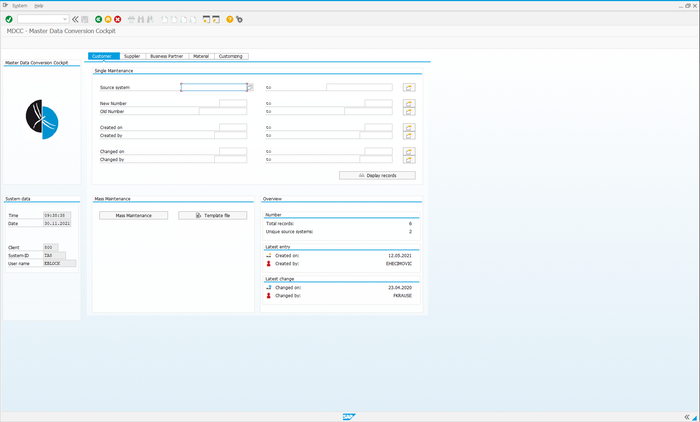Viewport: 700px width, 422px height.
Task: Click the Display records button
Action: pyautogui.click(x=377, y=175)
